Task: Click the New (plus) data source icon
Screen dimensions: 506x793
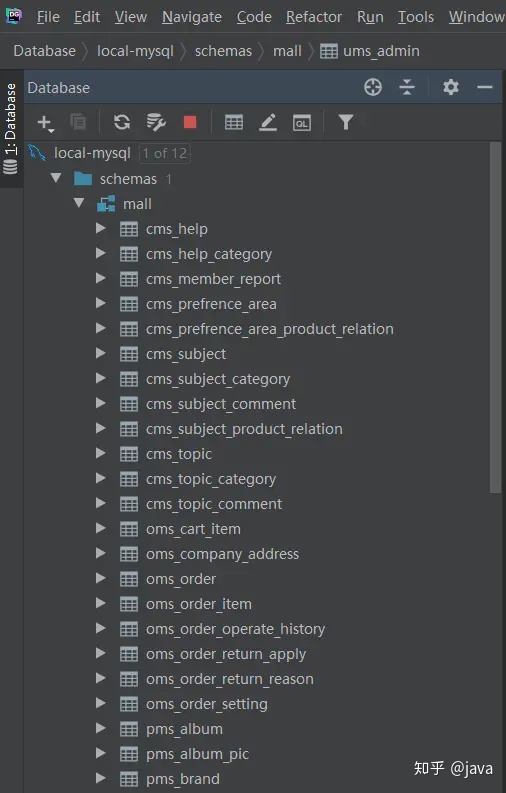Action: point(45,123)
